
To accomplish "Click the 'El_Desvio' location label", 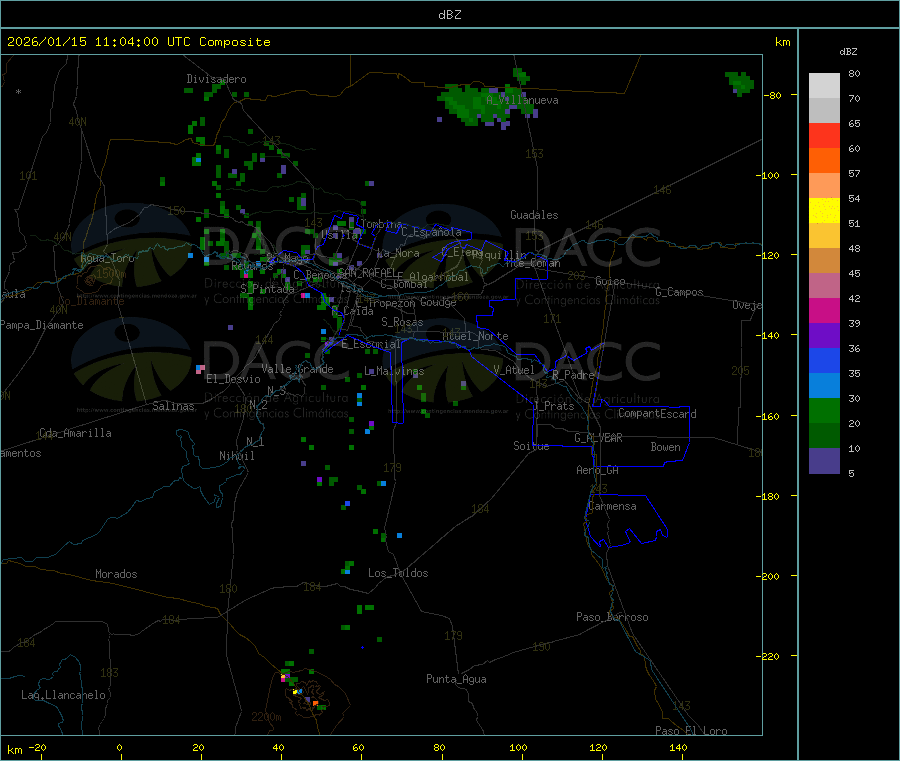I will pos(233,379).
